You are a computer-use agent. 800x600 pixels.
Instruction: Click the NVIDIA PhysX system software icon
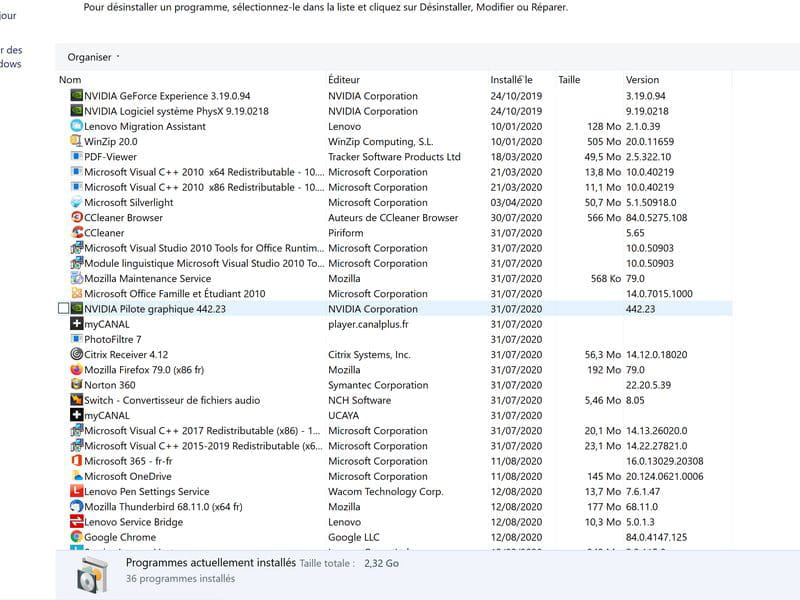click(77, 111)
